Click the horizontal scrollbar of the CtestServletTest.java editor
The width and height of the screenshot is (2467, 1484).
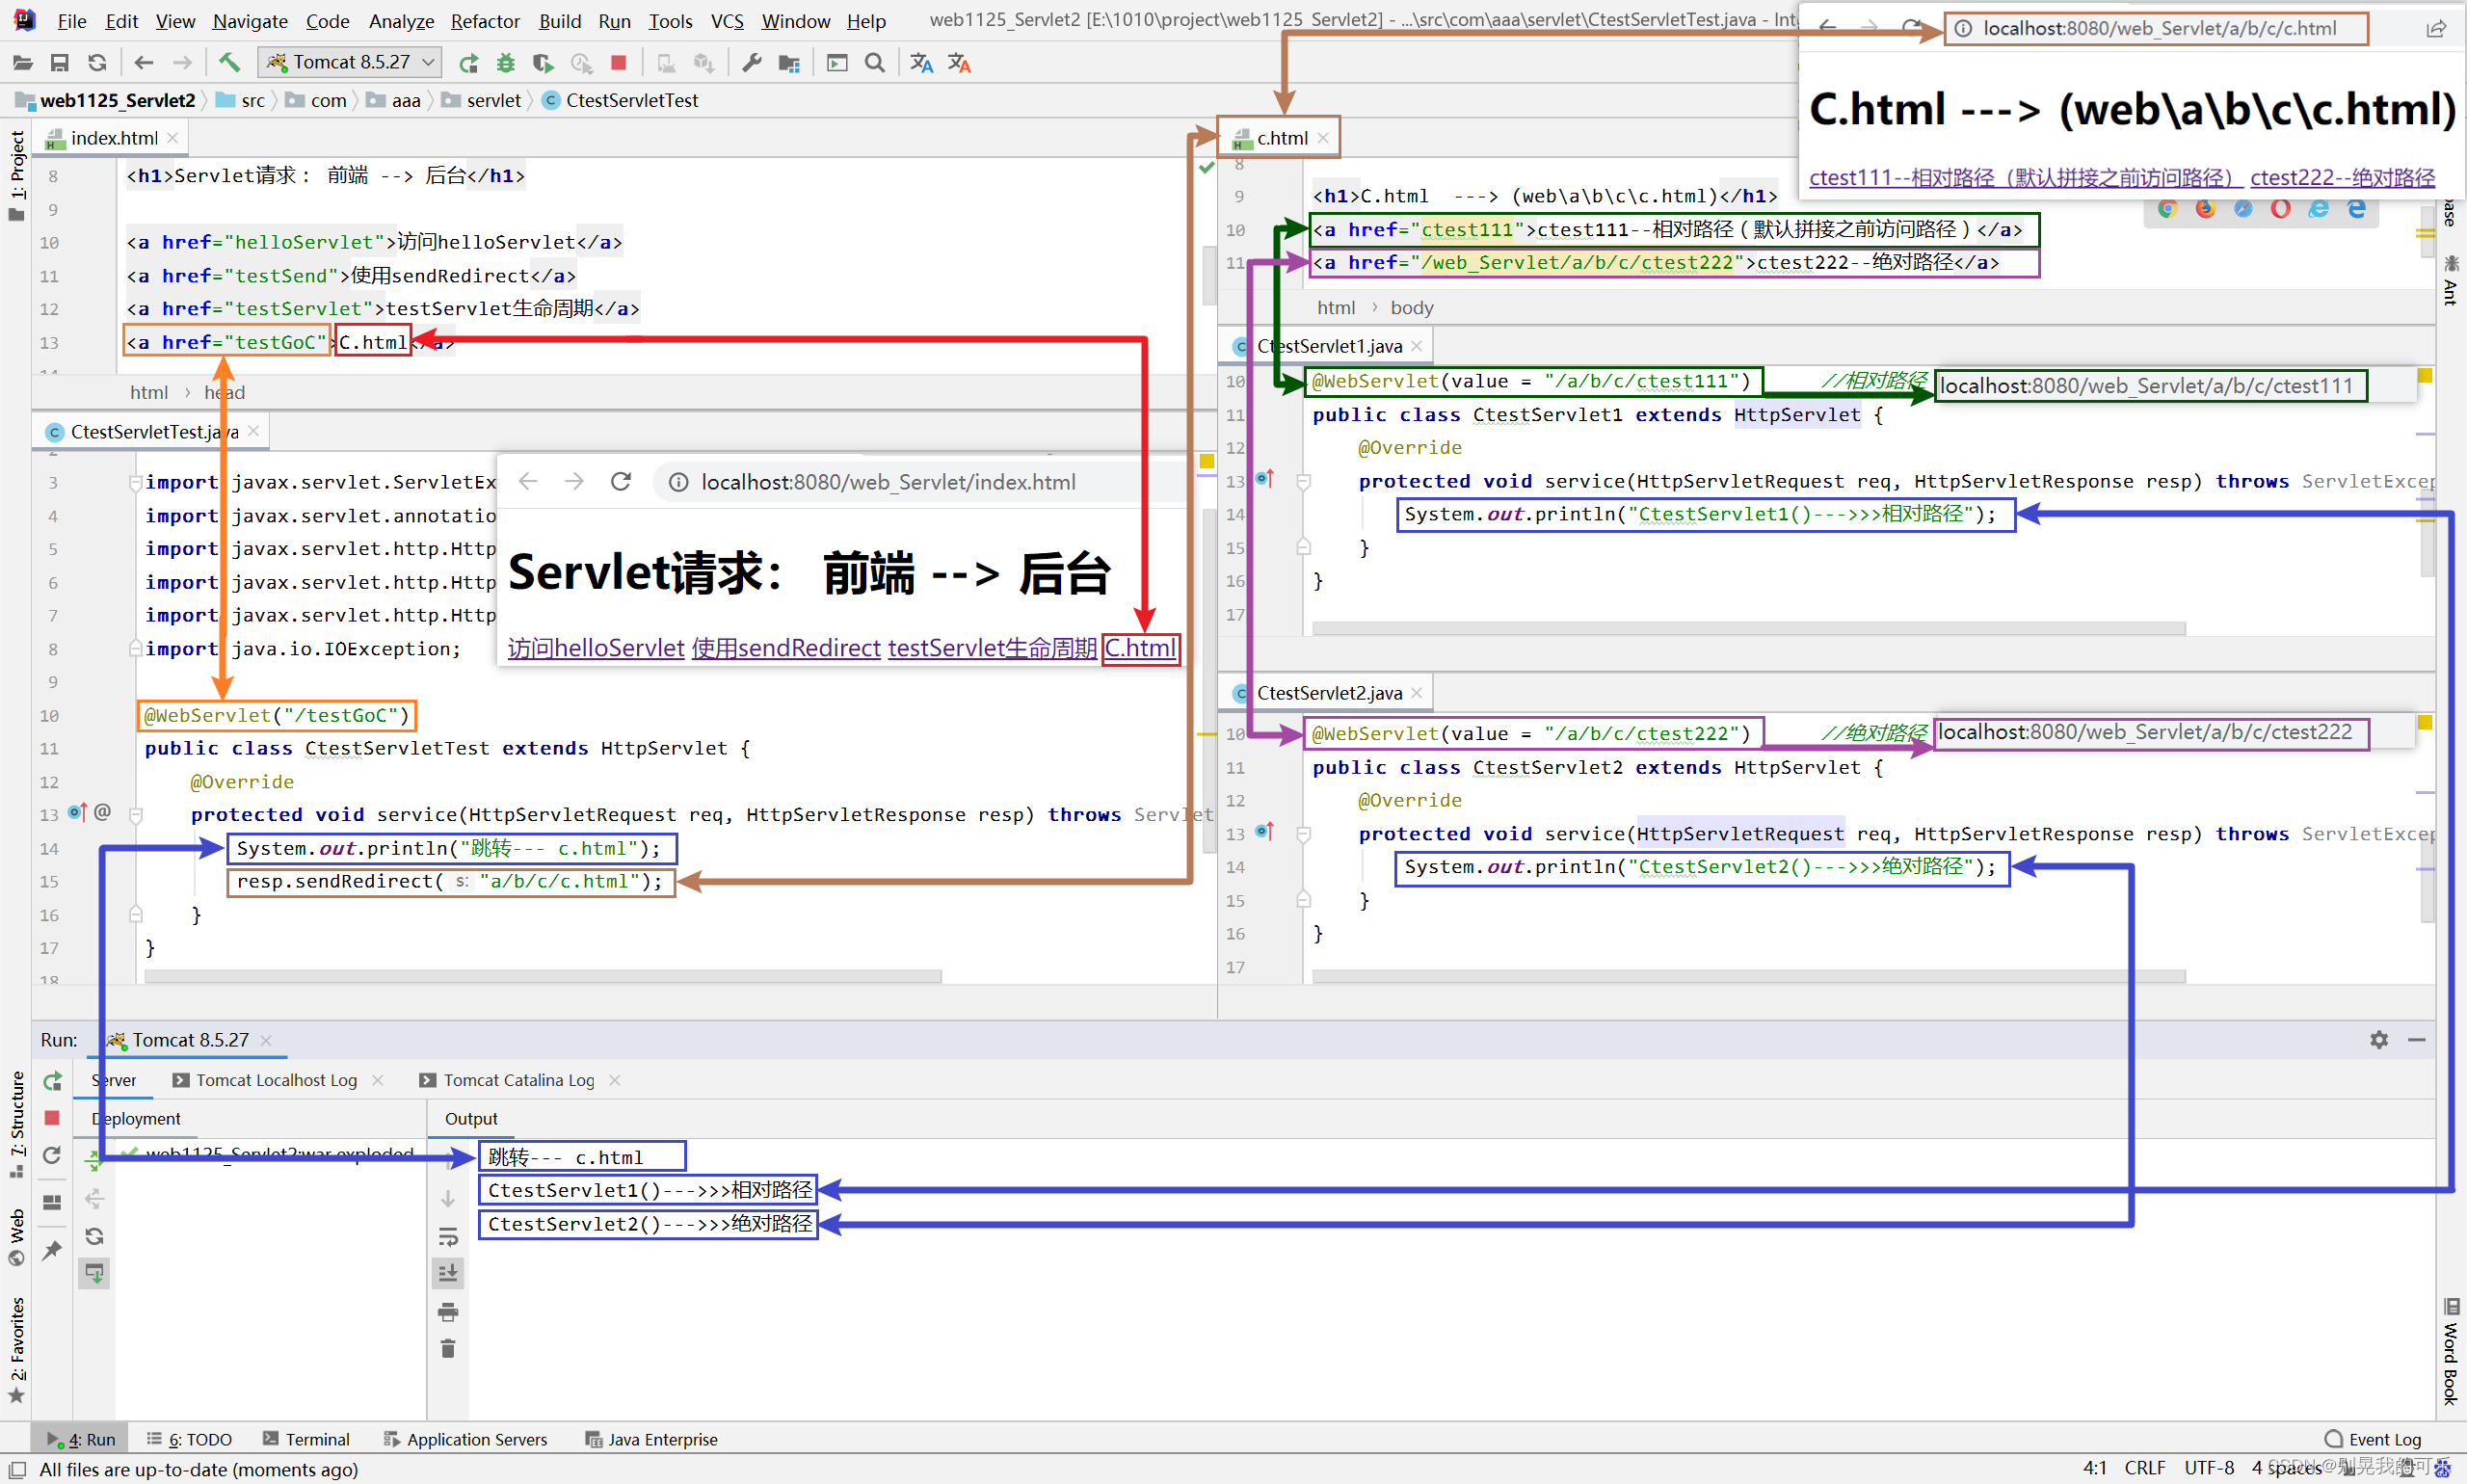tap(543, 976)
